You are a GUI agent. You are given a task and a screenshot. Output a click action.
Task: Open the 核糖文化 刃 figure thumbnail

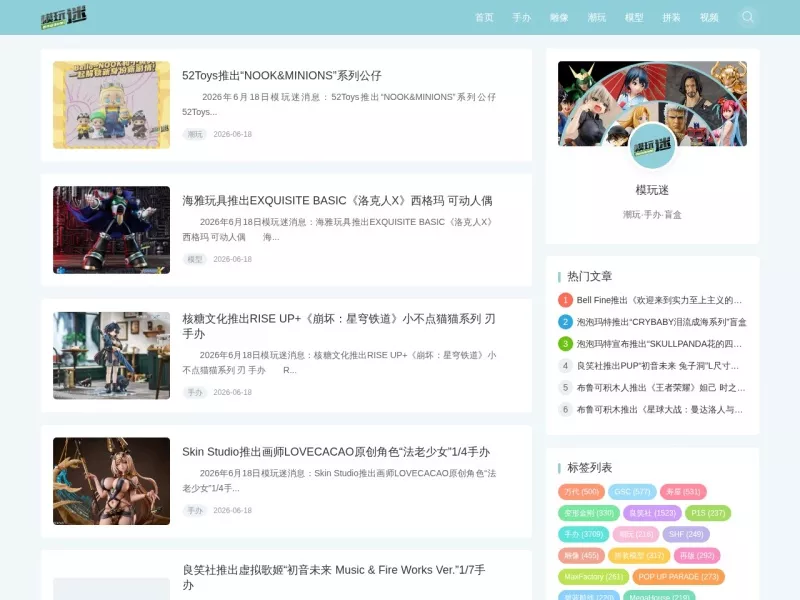coord(111,356)
